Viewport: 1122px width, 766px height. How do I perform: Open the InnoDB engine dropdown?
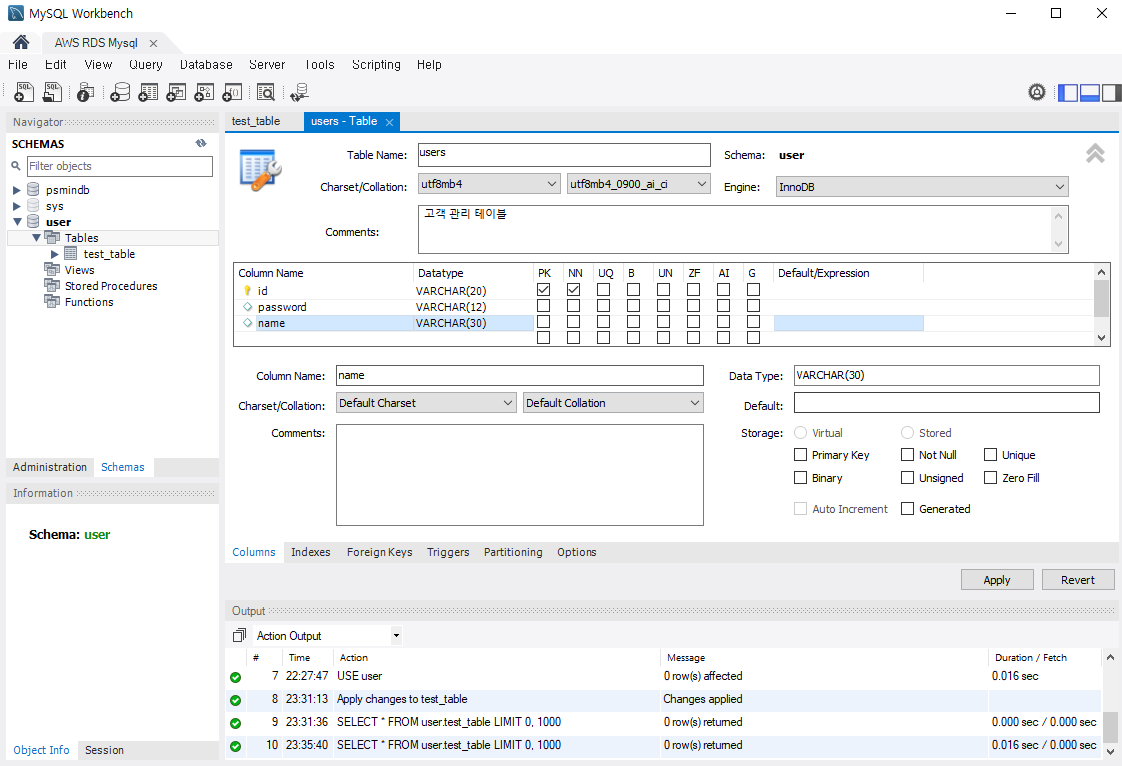click(x=922, y=187)
